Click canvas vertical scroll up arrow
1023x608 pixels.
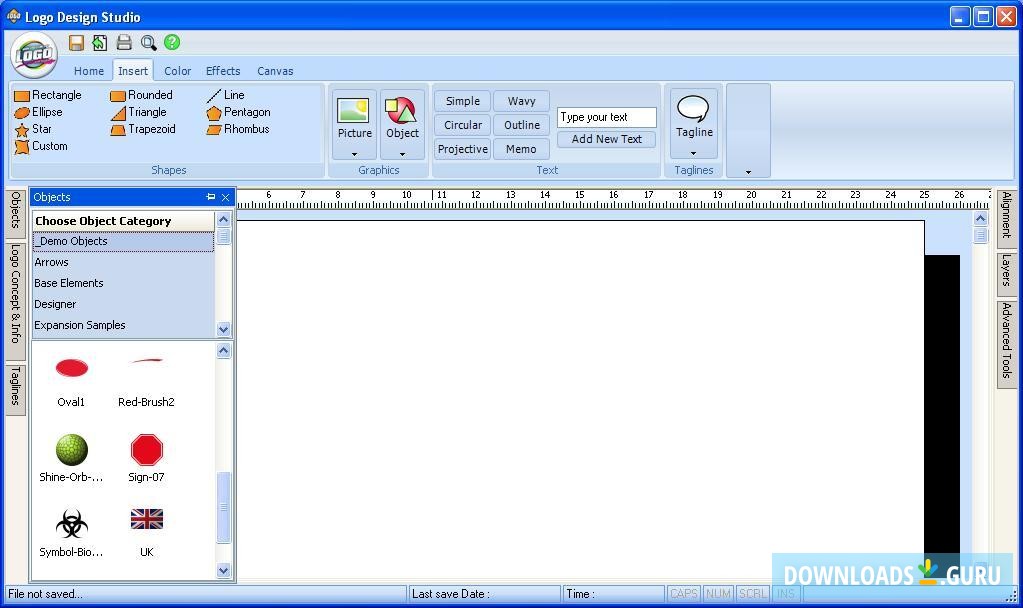click(981, 219)
